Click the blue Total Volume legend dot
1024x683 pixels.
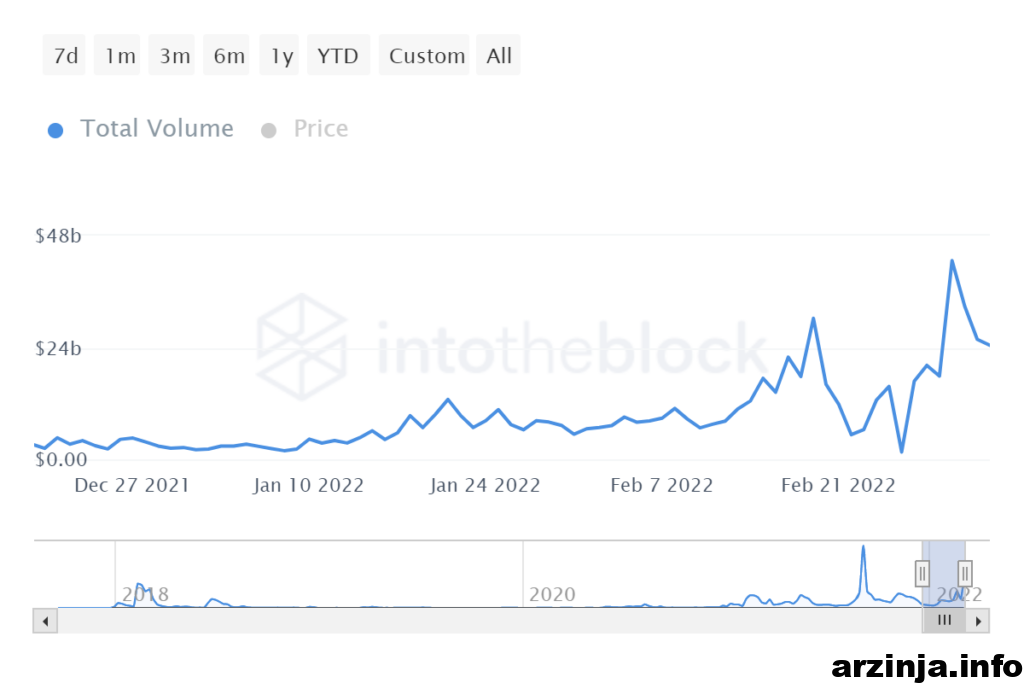click(x=56, y=131)
